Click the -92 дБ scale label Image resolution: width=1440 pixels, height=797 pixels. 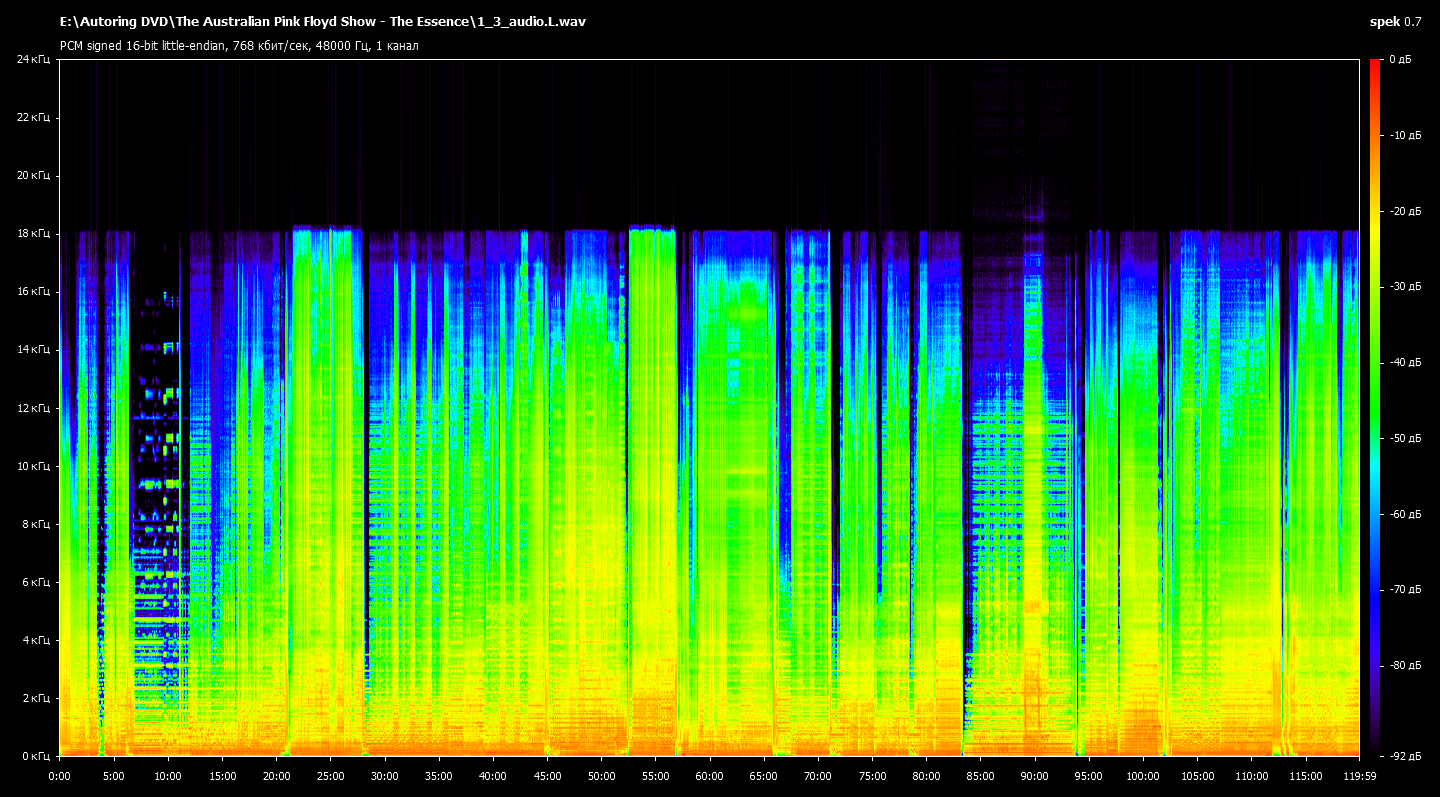(x=1403, y=756)
